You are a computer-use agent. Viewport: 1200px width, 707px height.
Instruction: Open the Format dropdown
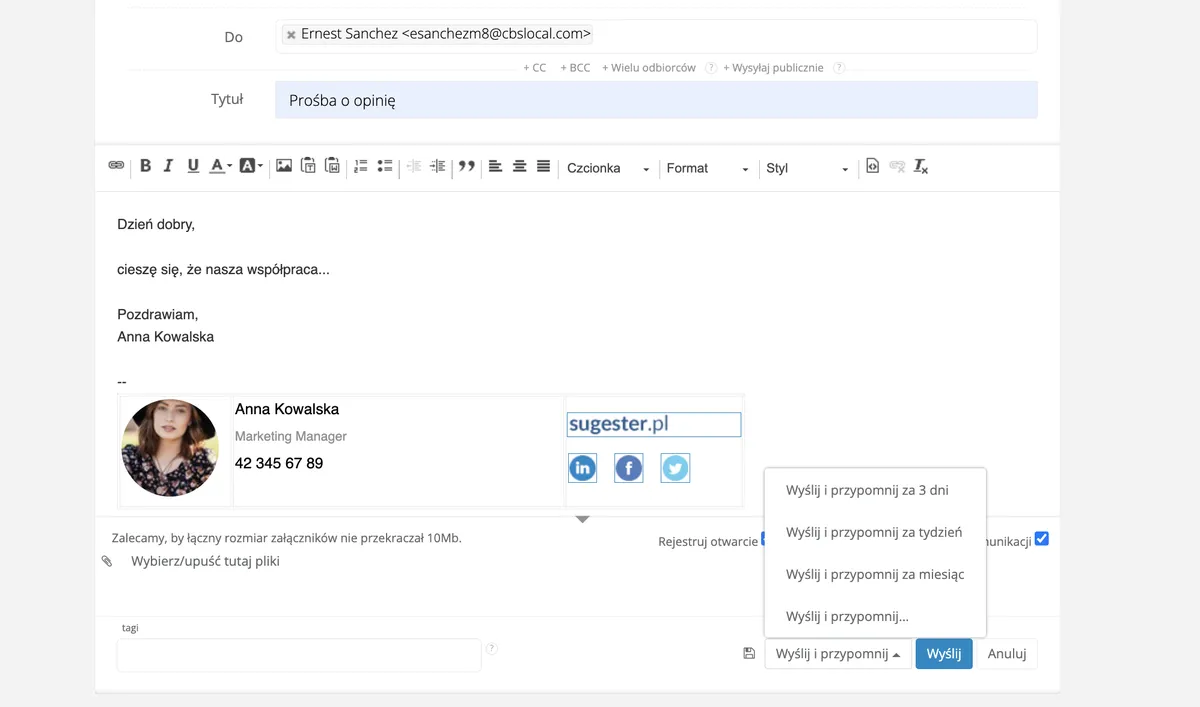pyautogui.click(x=708, y=168)
